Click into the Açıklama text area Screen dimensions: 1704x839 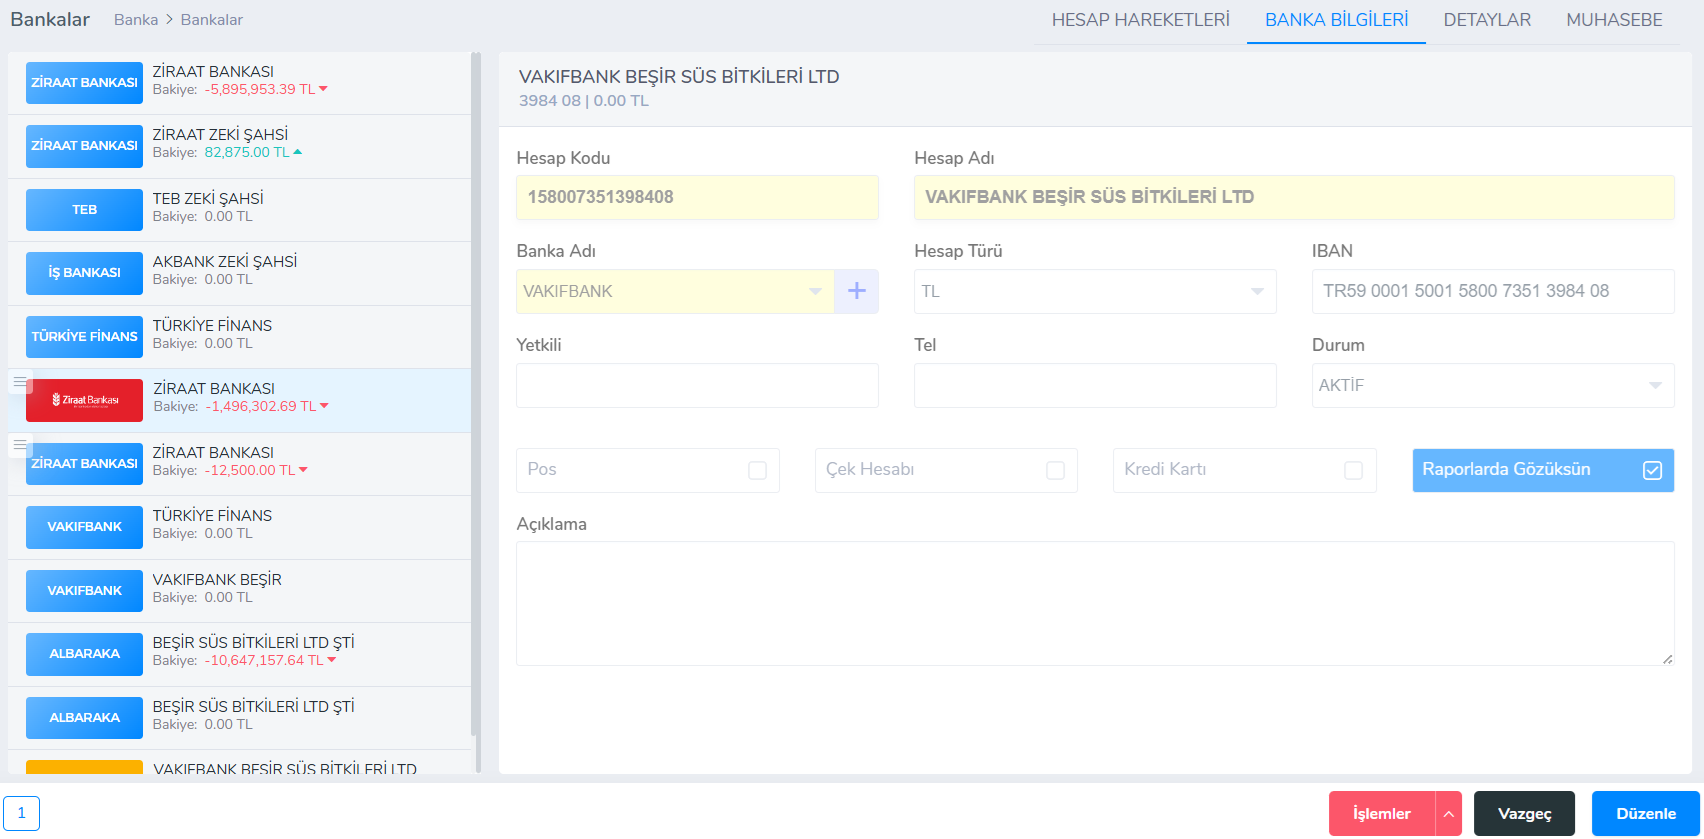pyautogui.click(x=1094, y=603)
